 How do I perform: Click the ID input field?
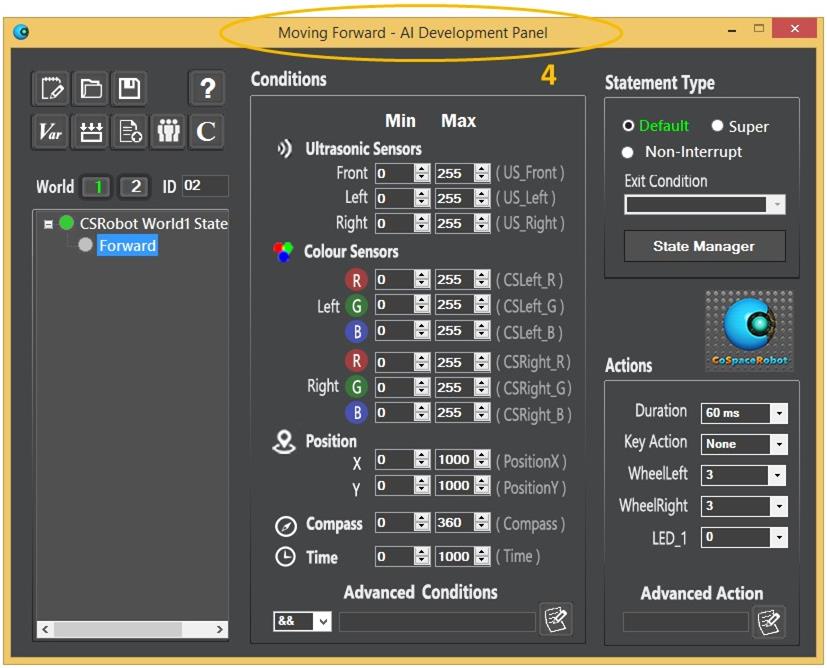pos(205,186)
